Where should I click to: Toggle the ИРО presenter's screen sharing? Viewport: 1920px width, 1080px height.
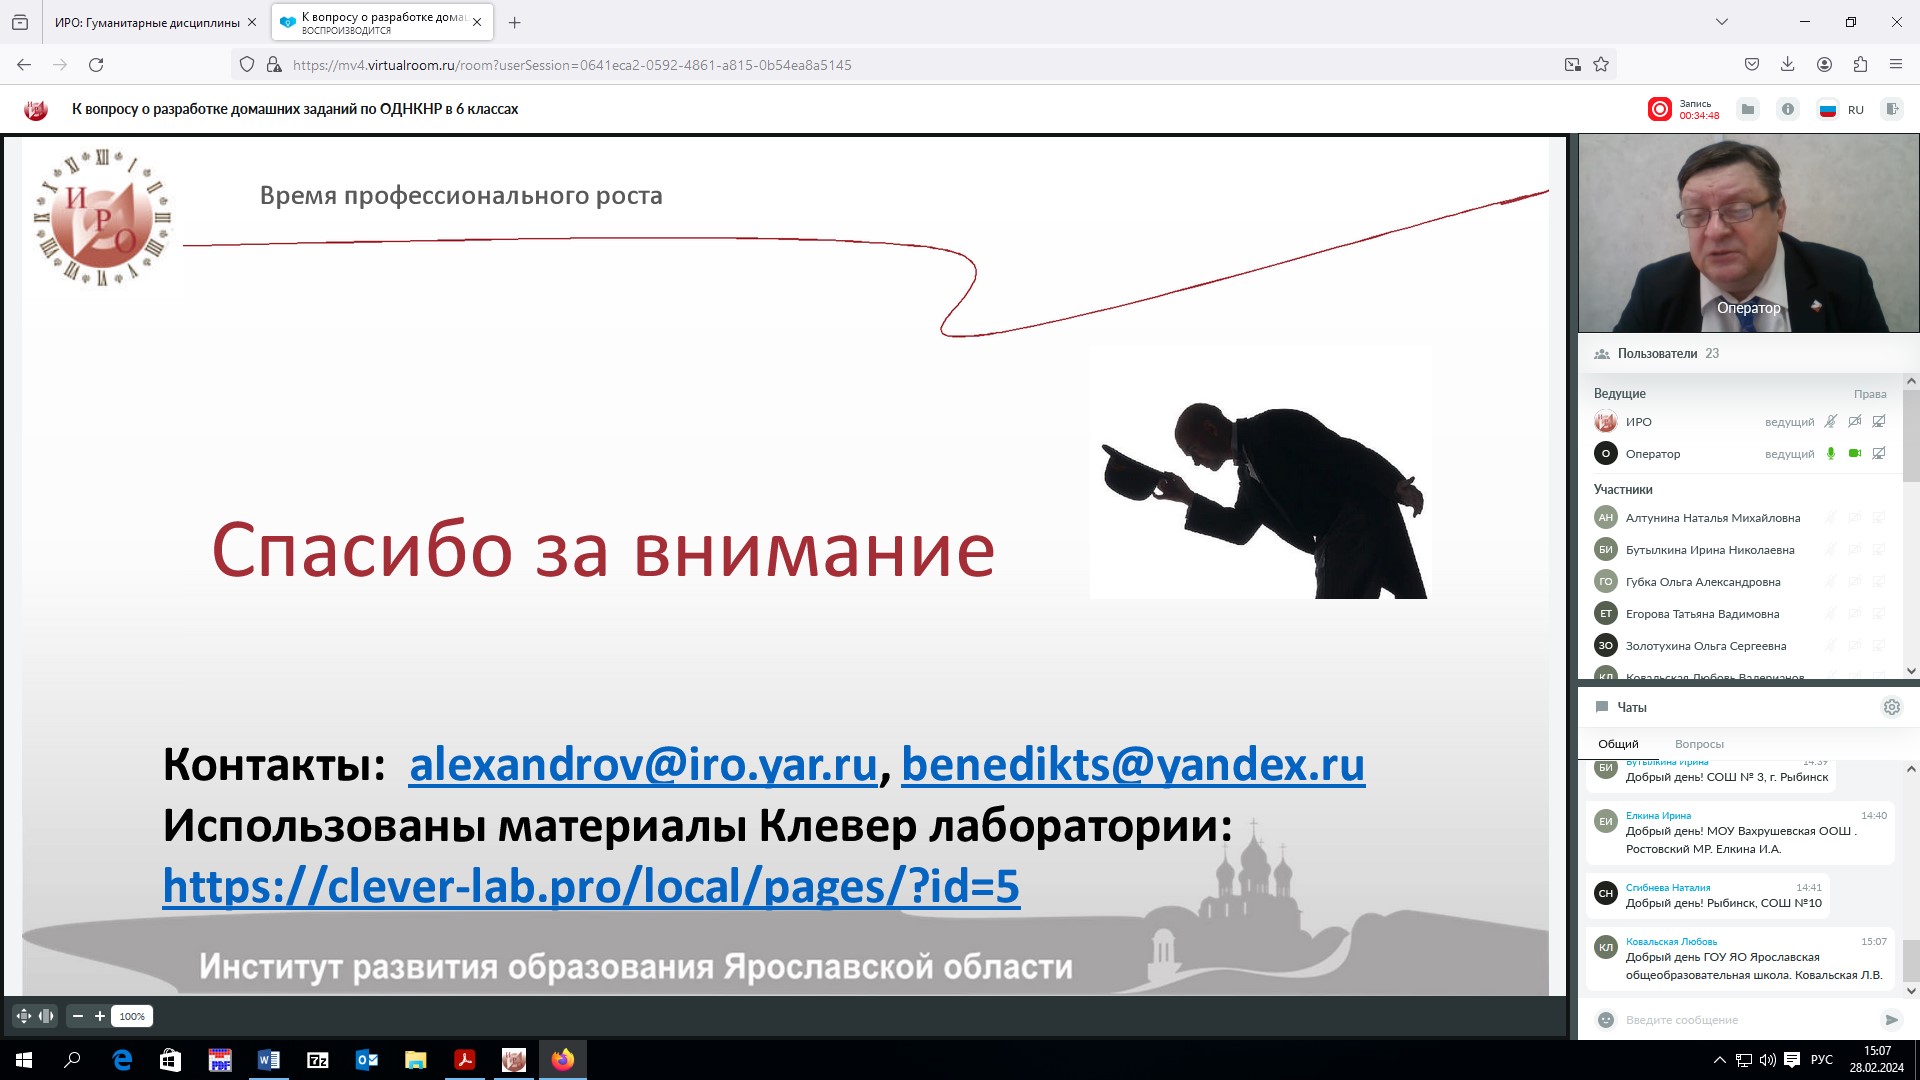coord(1879,422)
